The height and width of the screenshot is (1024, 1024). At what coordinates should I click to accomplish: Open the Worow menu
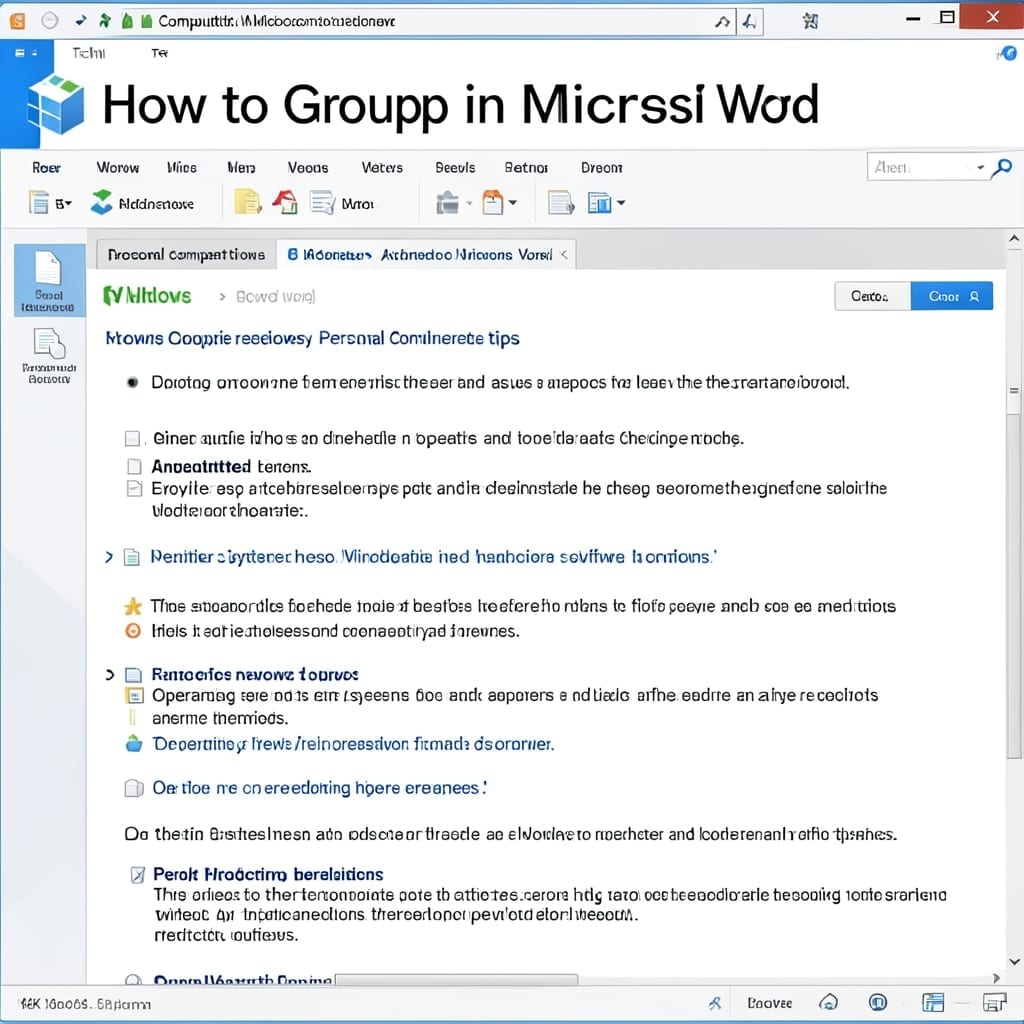118,168
